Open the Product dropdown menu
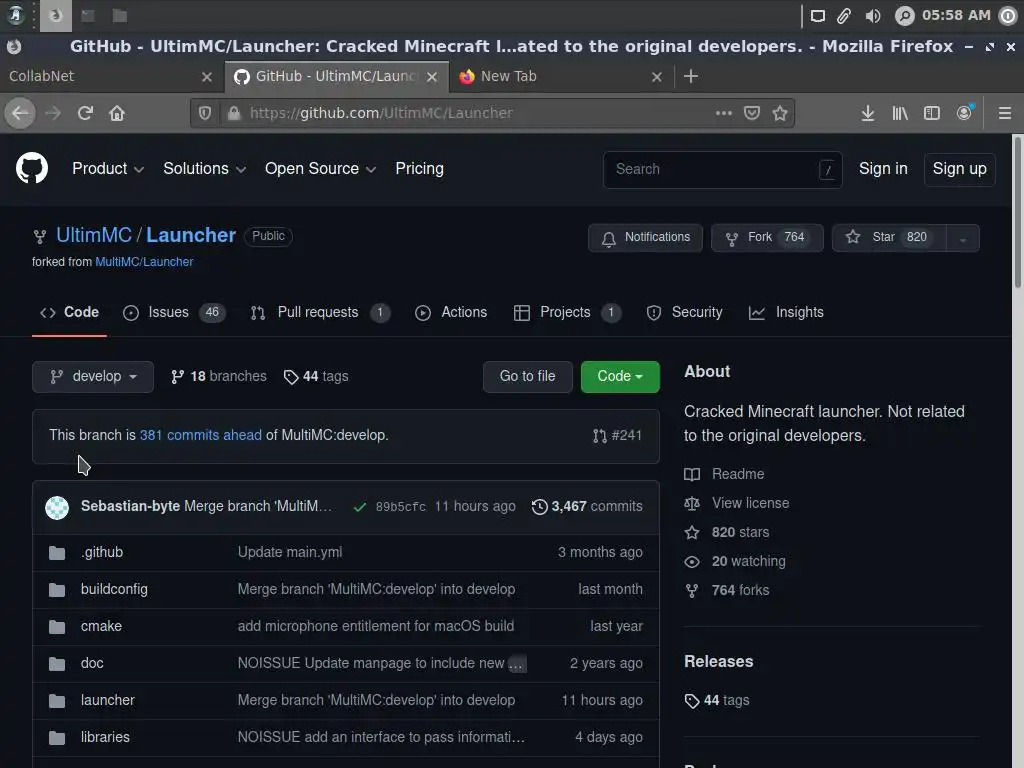The height and width of the screenshot is (768, 1024). point(108,168)
